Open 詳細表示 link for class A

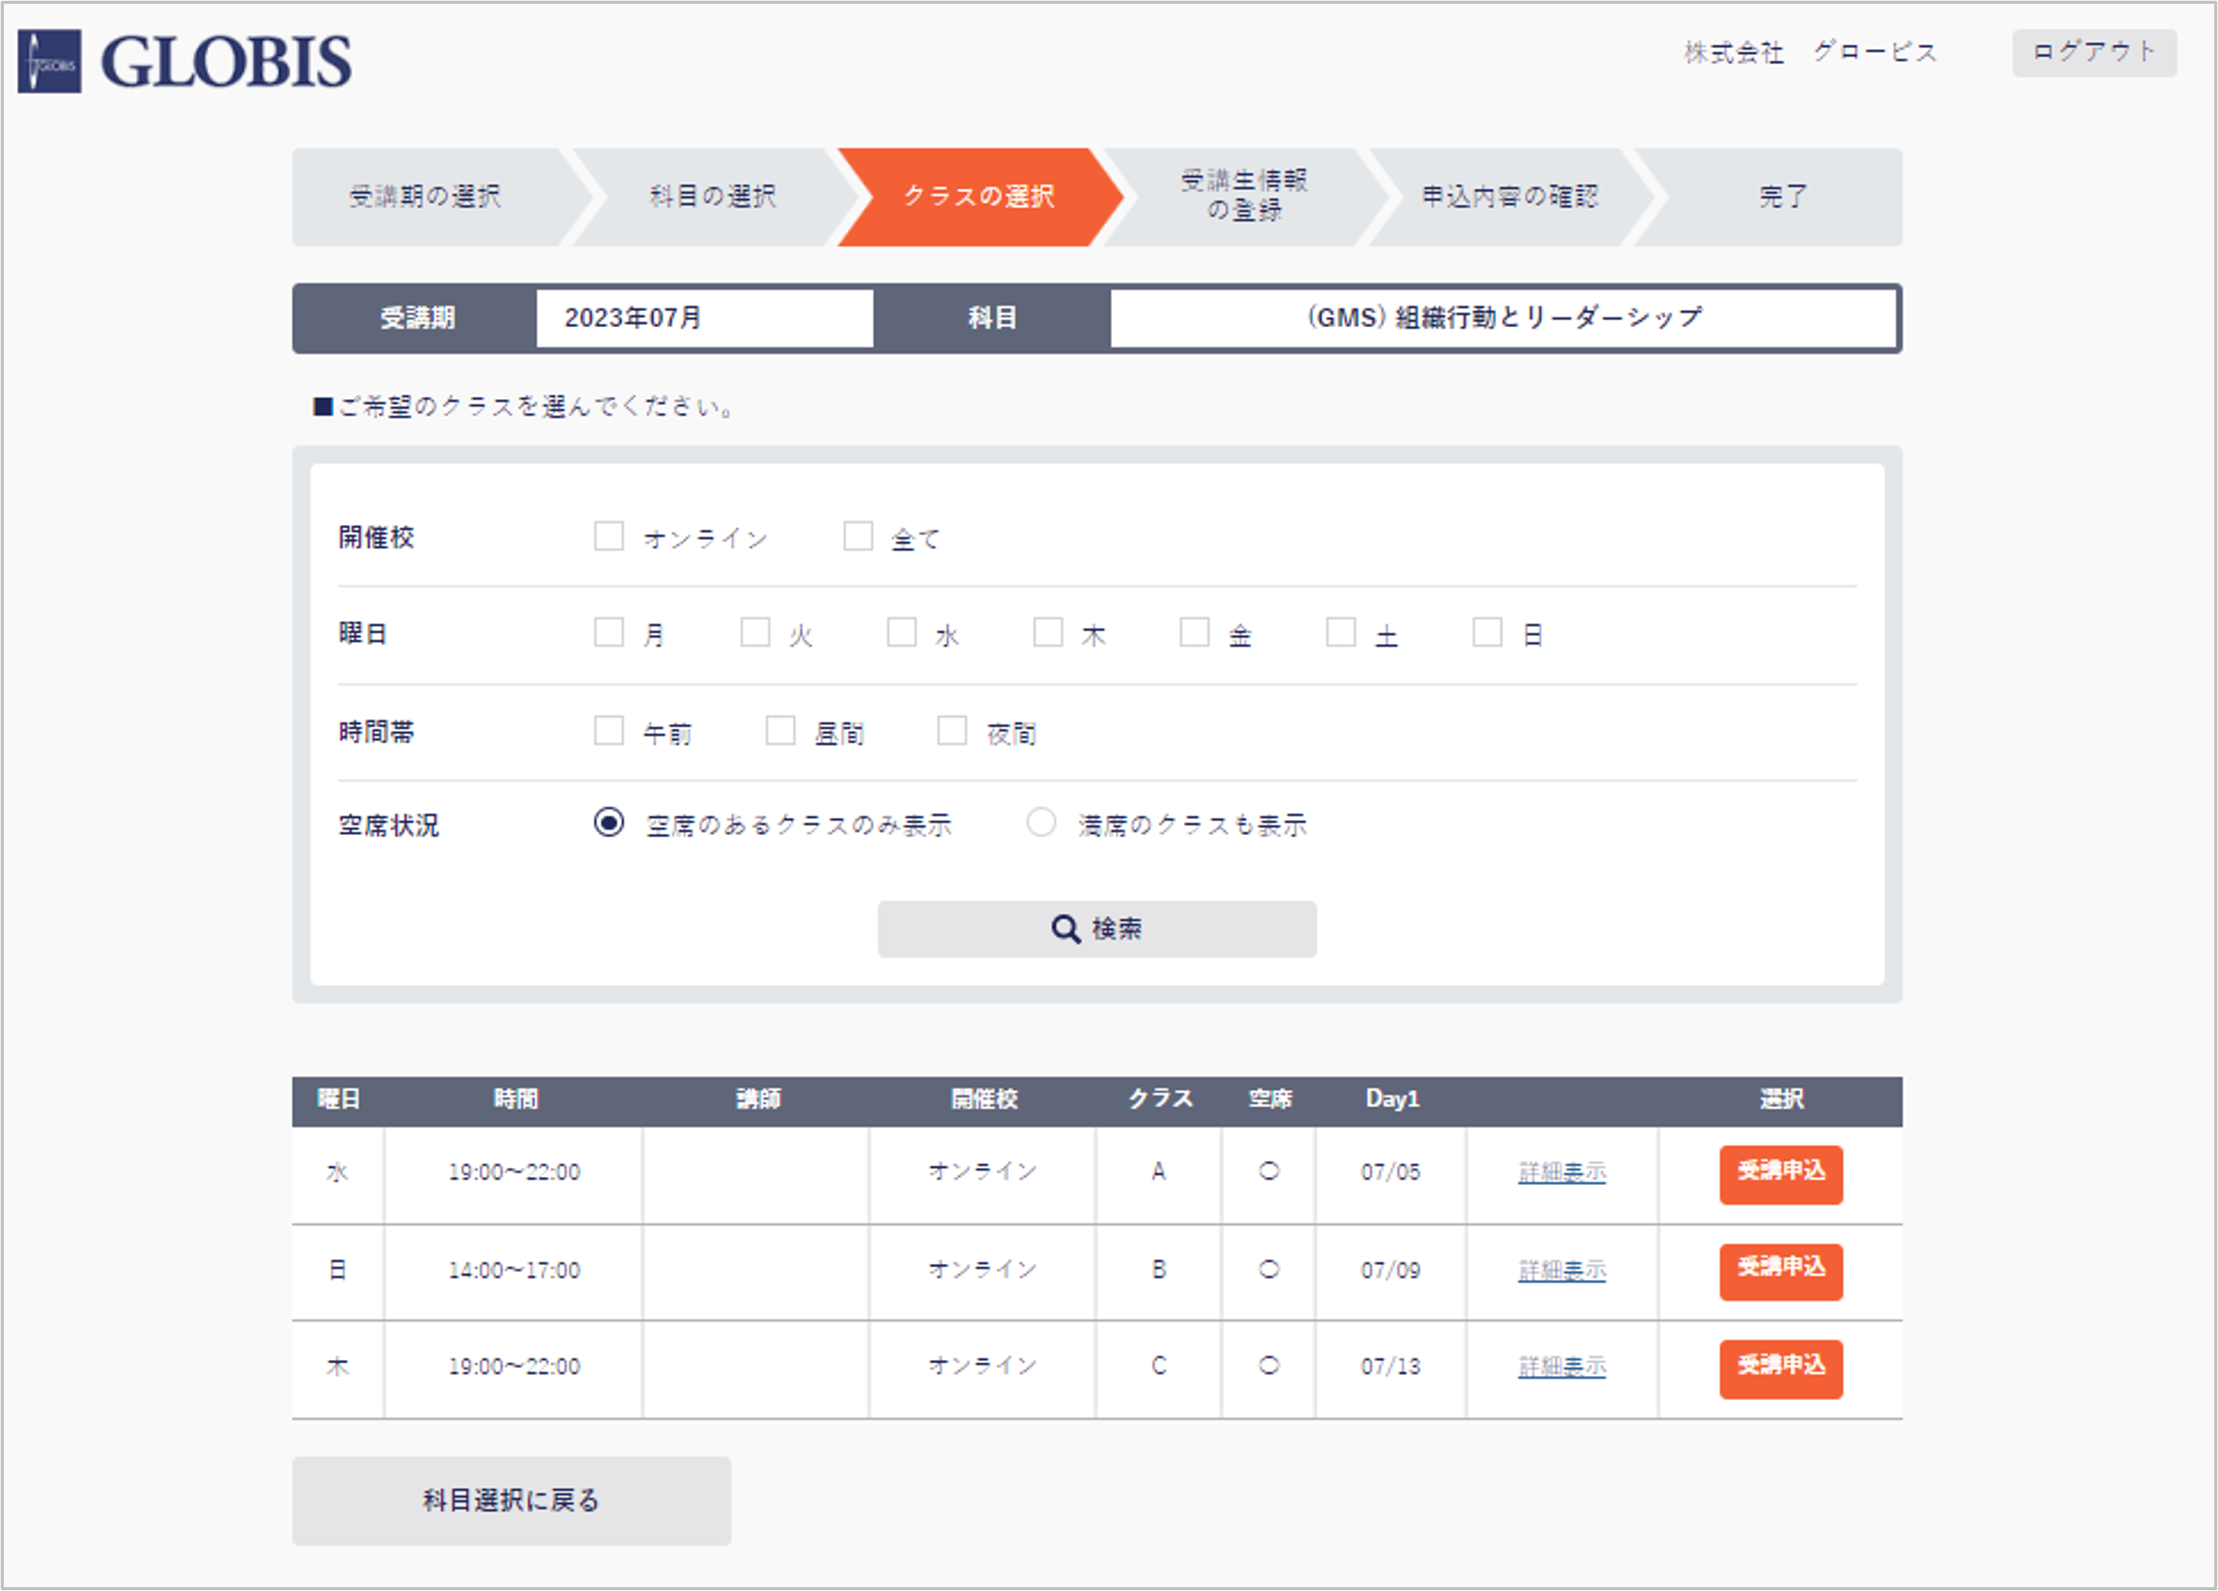point(1562,1172)
